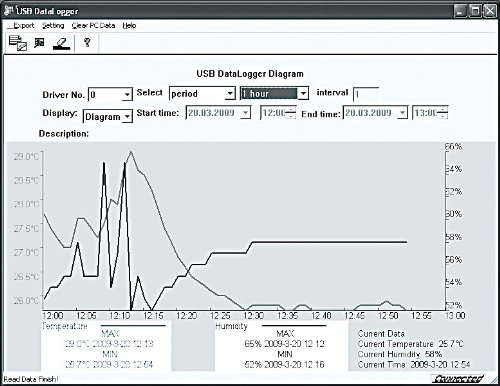Click the humidity MIN 52% reading

[284, 364]
